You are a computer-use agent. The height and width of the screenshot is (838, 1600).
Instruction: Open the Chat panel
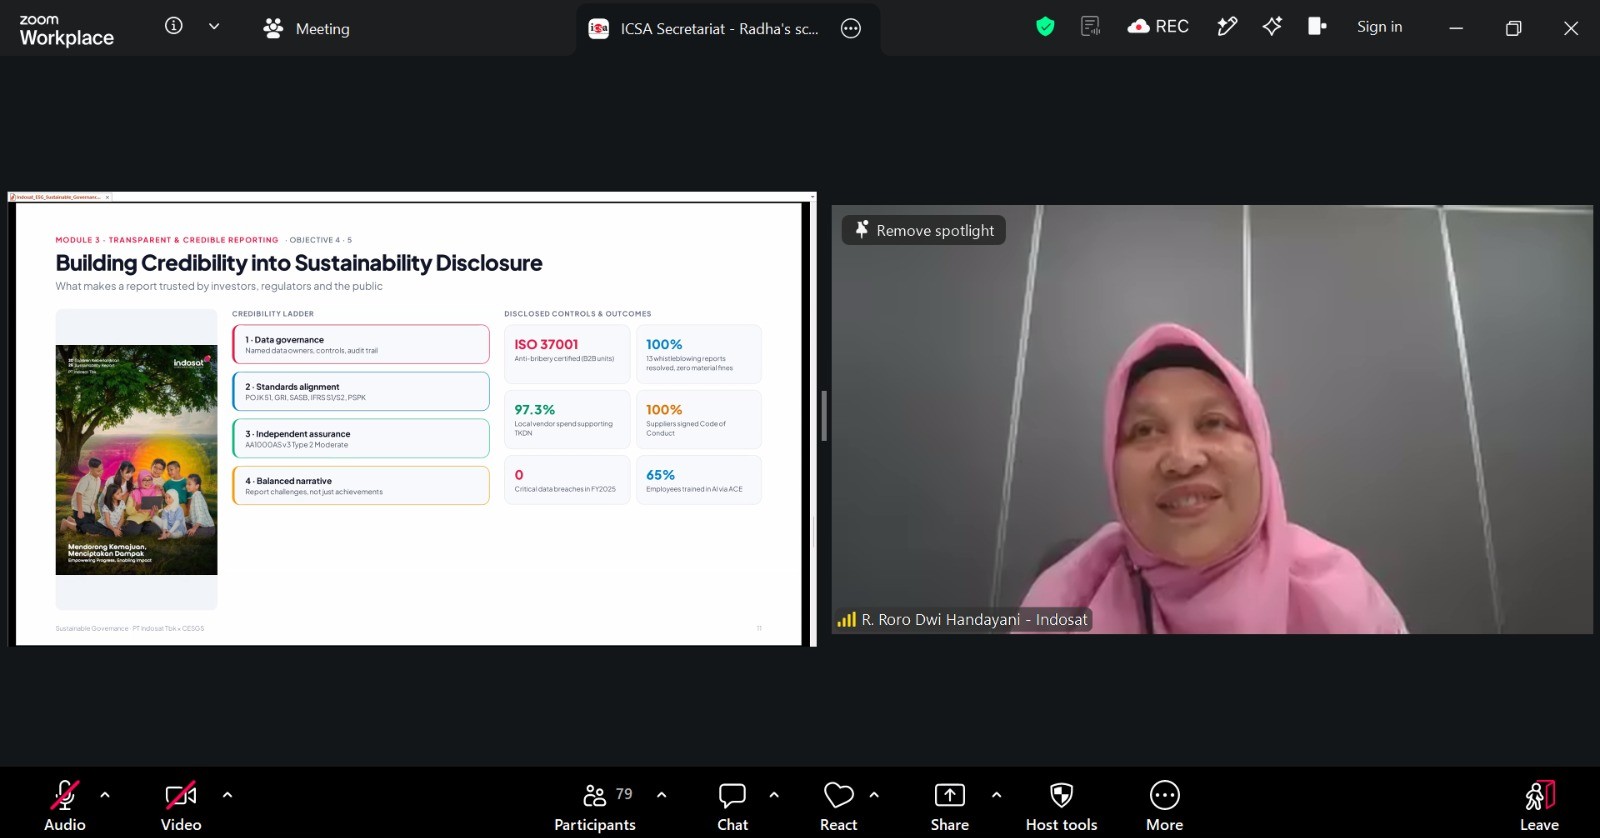[732, 806]
